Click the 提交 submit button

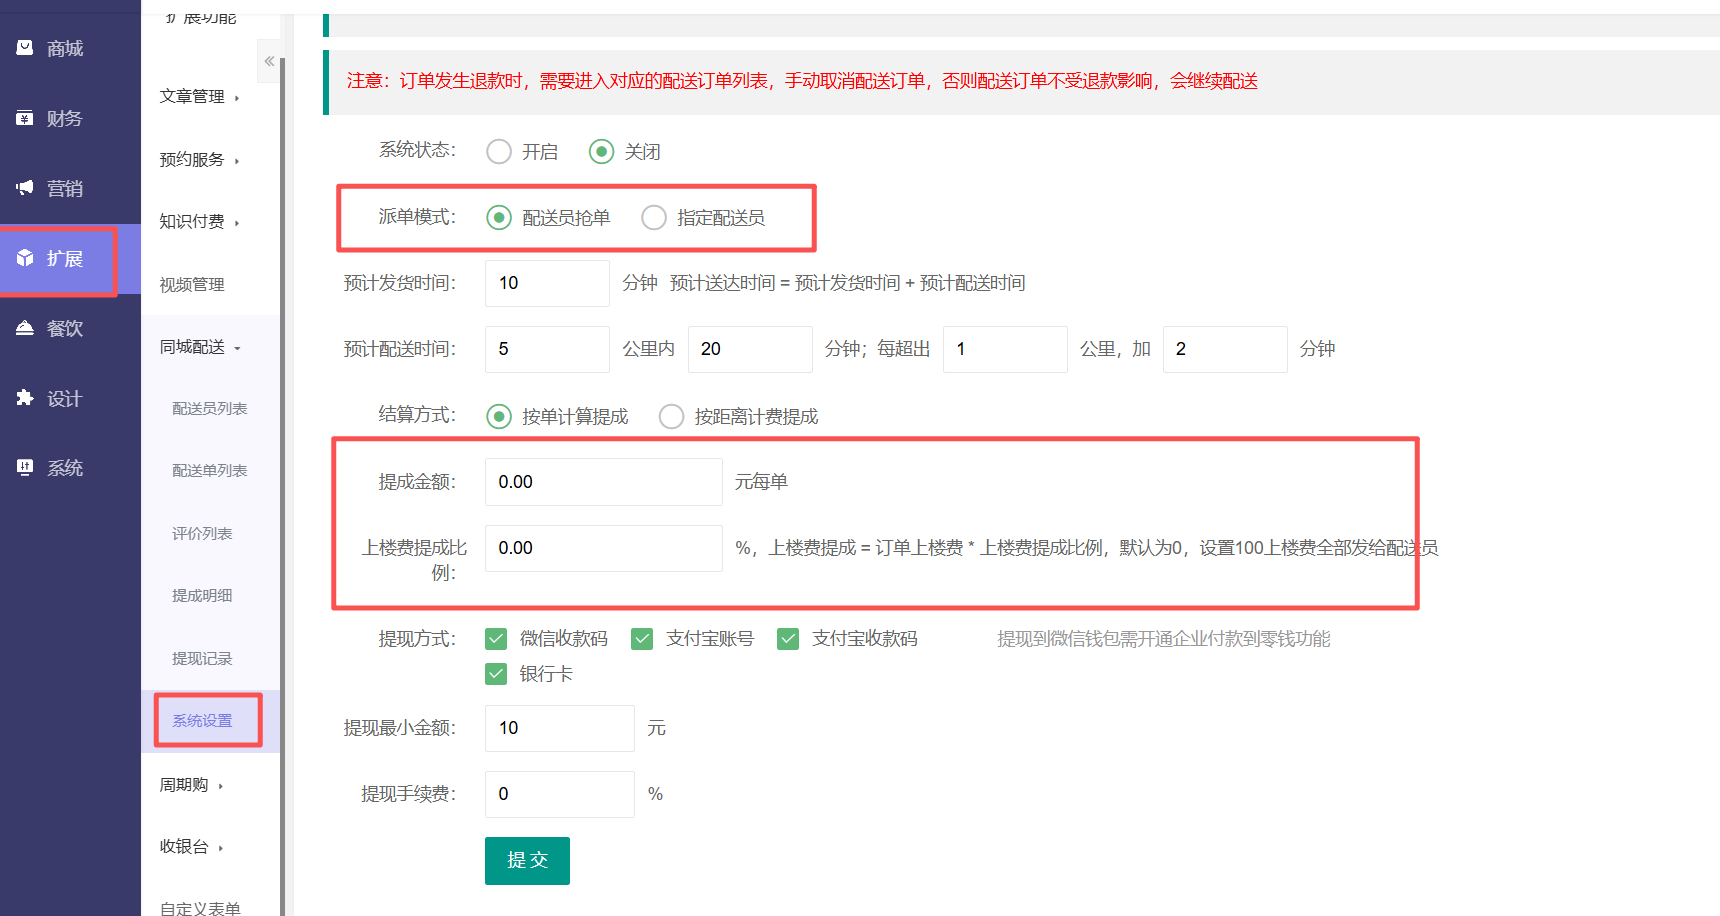coord(527,860)
